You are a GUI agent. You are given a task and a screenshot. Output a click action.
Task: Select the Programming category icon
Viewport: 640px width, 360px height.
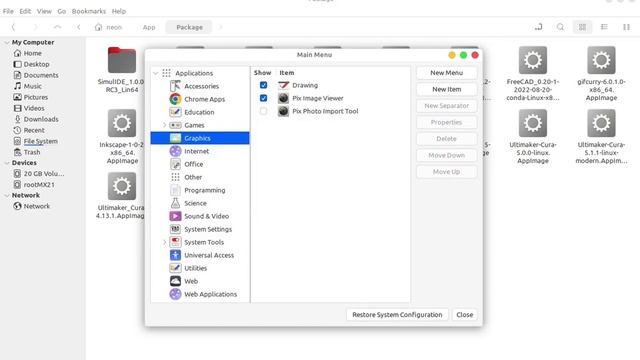(175, 190)
